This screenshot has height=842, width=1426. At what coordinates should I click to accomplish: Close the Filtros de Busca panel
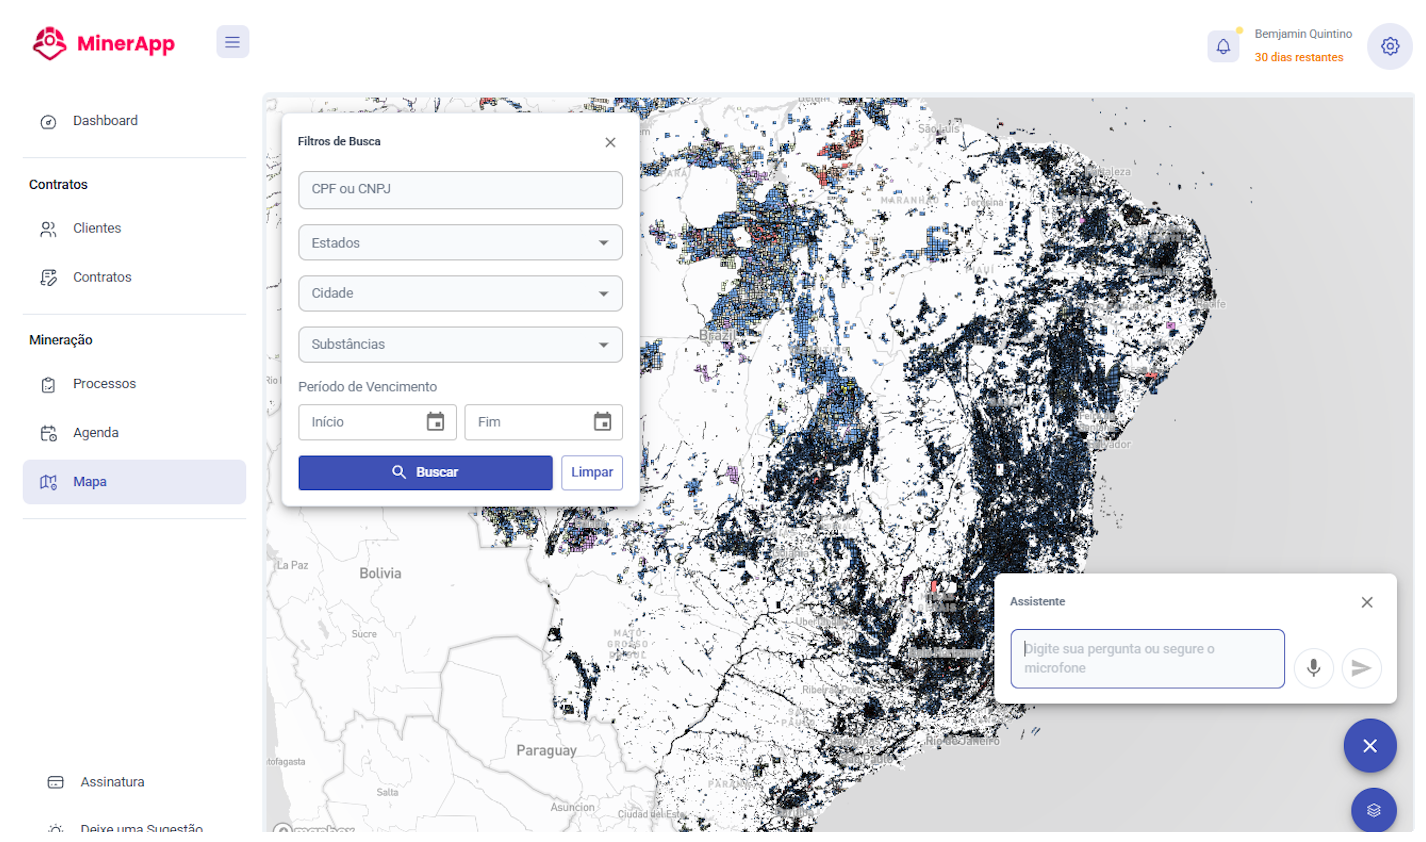(x=610, y=143)
